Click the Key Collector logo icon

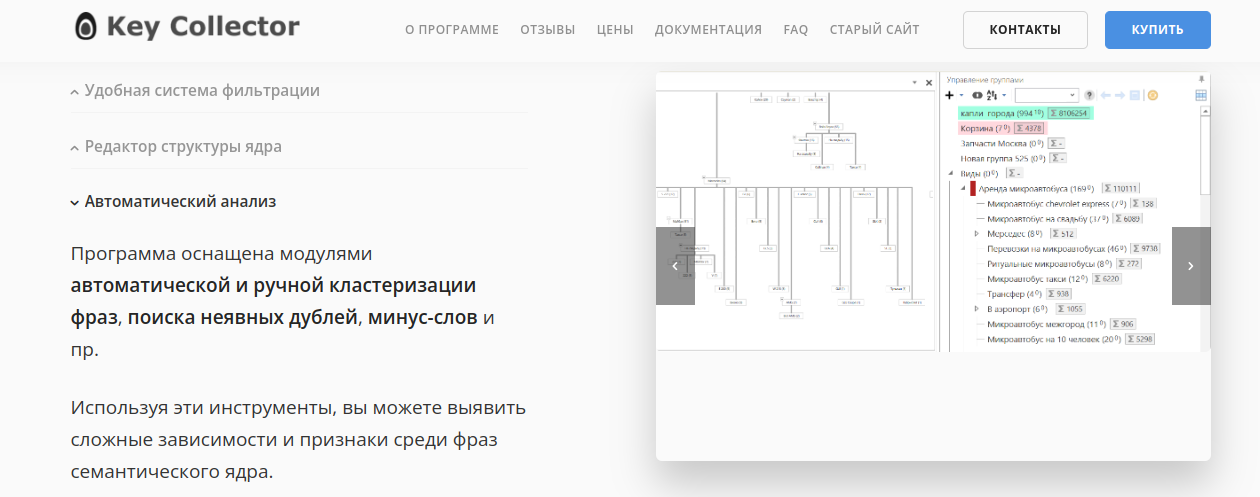point(86,27)
